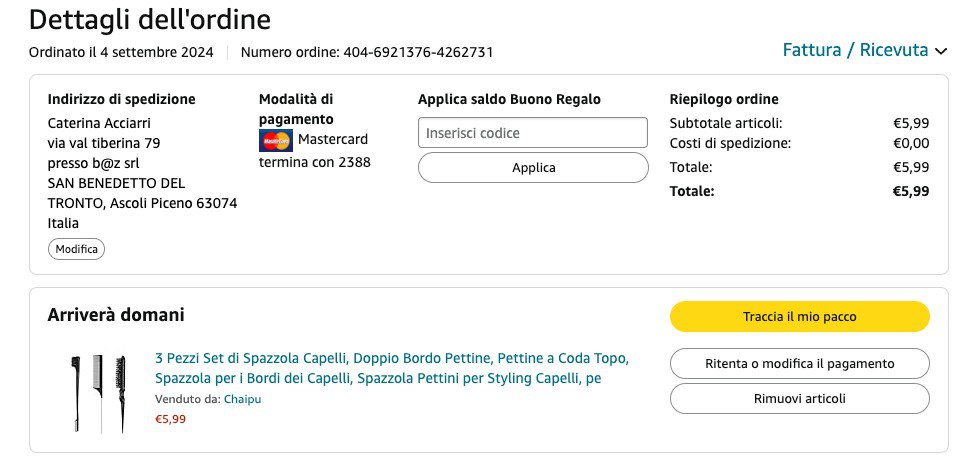Click the bold Totale label in order summary
Viewport: 967px width, 469px height.
[x=692, y=191]
